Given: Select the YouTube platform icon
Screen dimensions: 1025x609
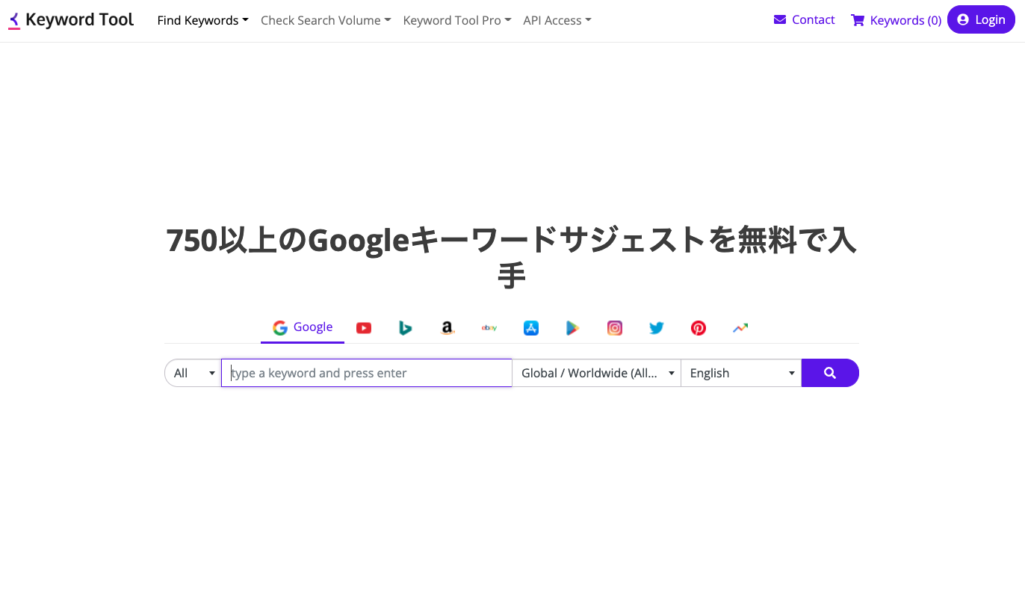Looking at the screenshot, I should pyautogui.click(x=363, y=327).
